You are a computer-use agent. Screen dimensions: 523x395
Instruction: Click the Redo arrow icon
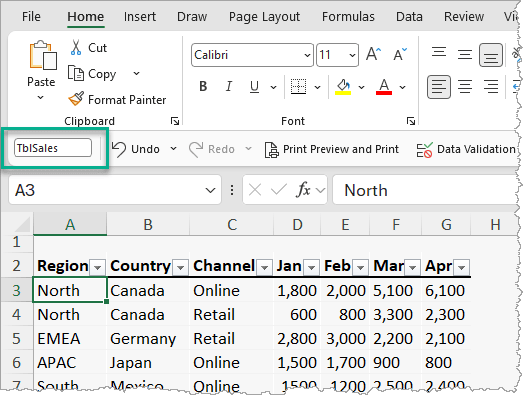(x=196, y=149)
